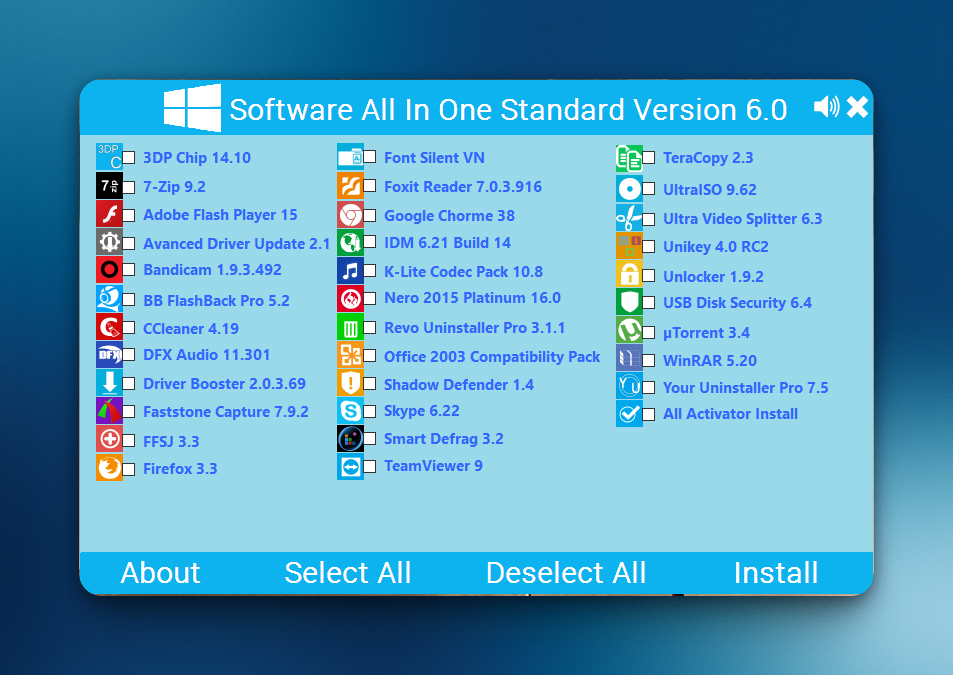This screenshot has height=675, width=953.
Task: Mute sound with the speaker icon
Action: tap(827, 107)
